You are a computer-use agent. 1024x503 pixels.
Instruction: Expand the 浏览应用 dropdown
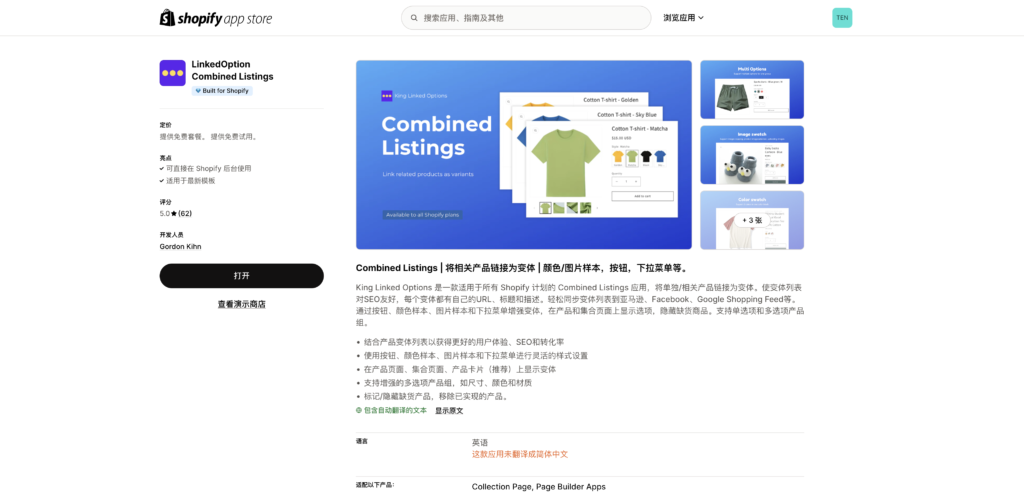tap(683, 18)
